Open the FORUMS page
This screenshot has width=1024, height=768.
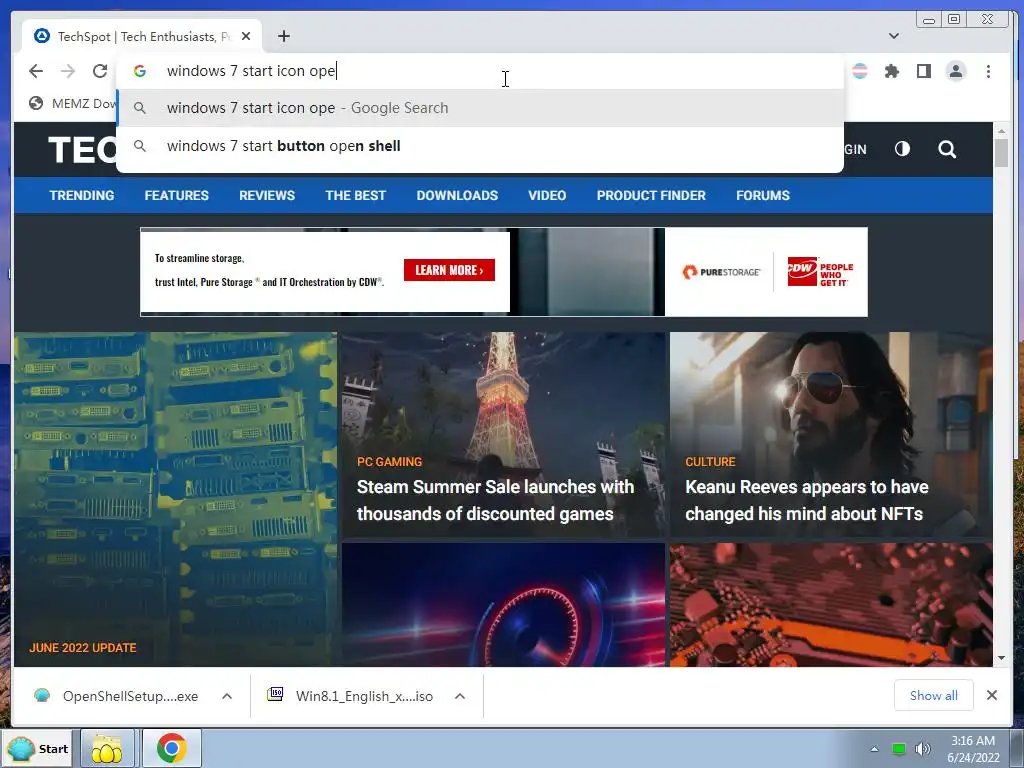763,195
